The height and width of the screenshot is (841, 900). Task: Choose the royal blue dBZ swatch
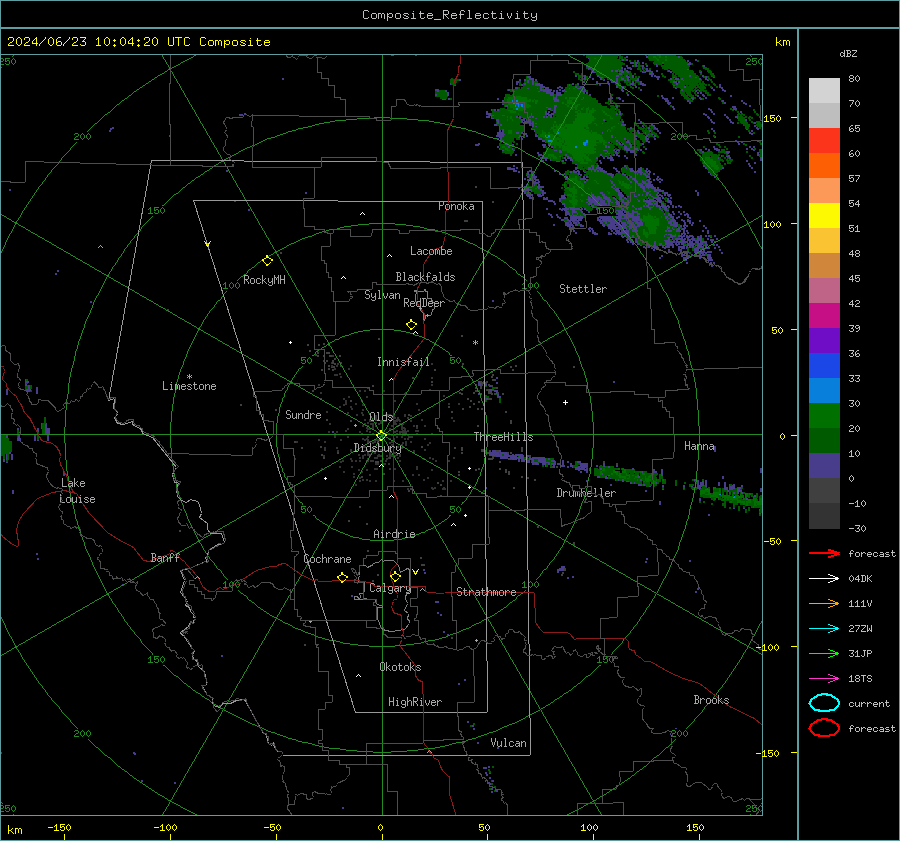[x=824, y=366]
